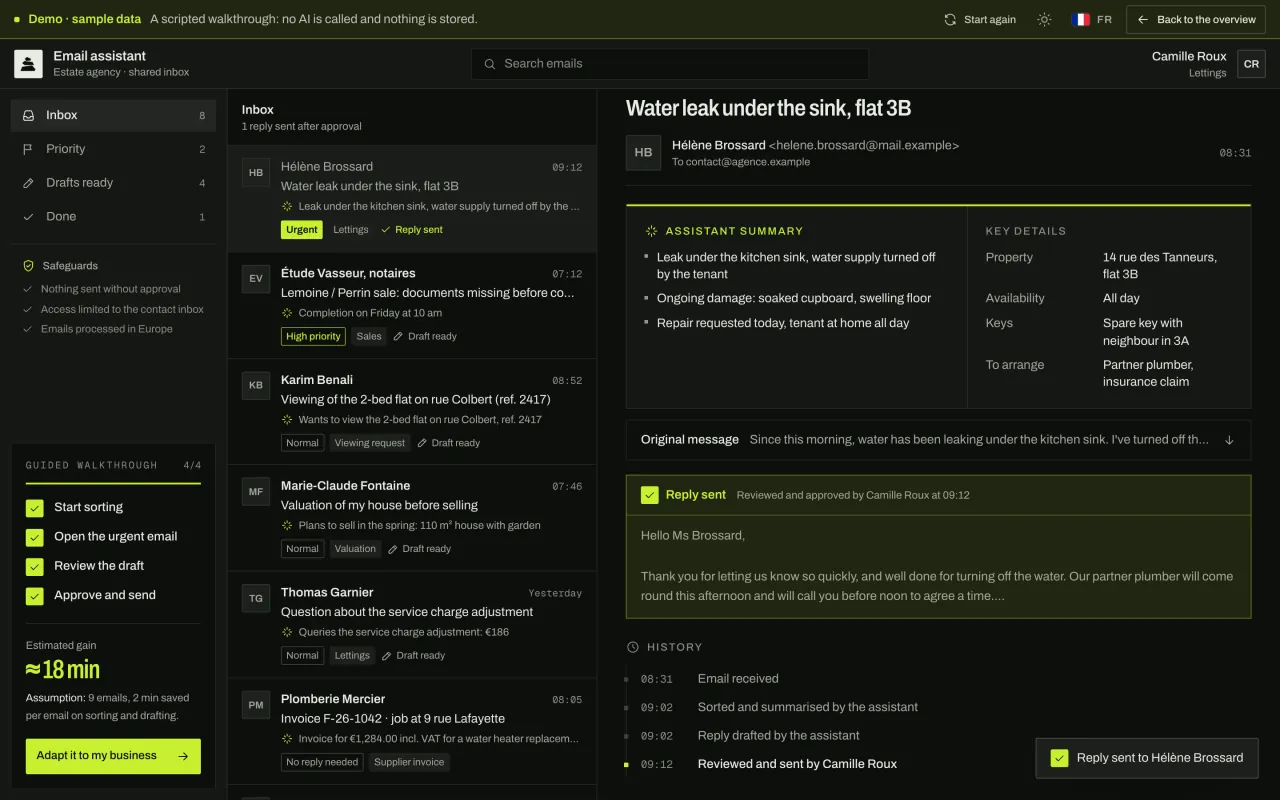
Task: Open the Priority folder
Action: click(113, 149)
